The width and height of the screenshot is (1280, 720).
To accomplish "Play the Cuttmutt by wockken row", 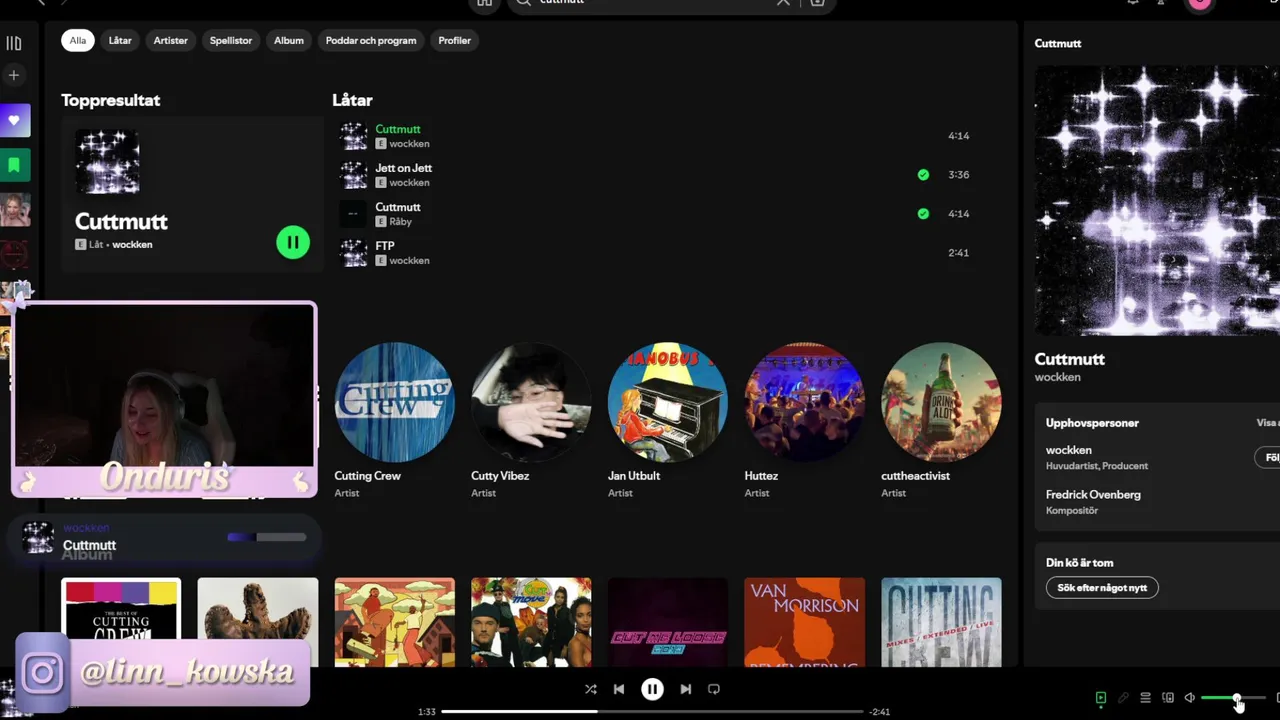I will (655, 136).
